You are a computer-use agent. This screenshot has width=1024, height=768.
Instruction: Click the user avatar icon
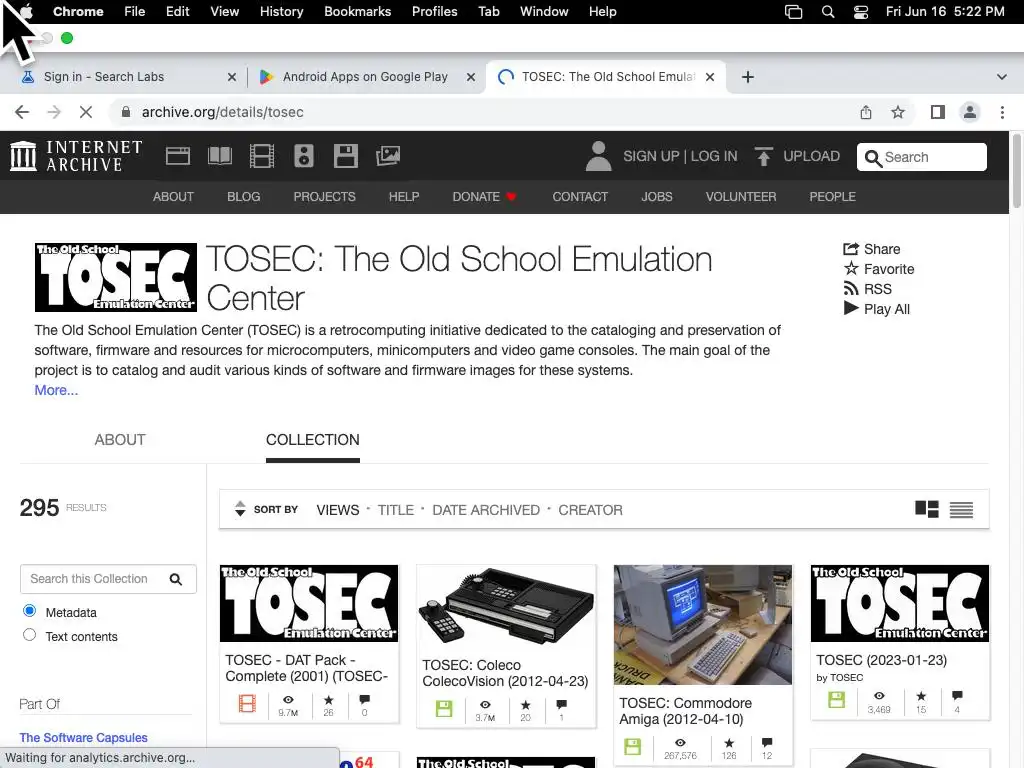(598, 156)
